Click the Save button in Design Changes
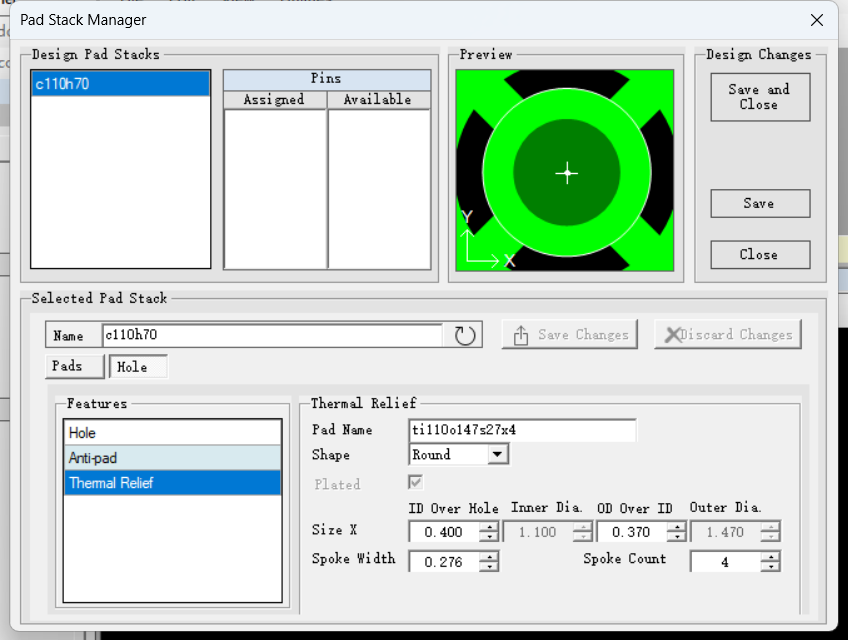This screenshot has width=848, height=640. (x=759, y=203)
